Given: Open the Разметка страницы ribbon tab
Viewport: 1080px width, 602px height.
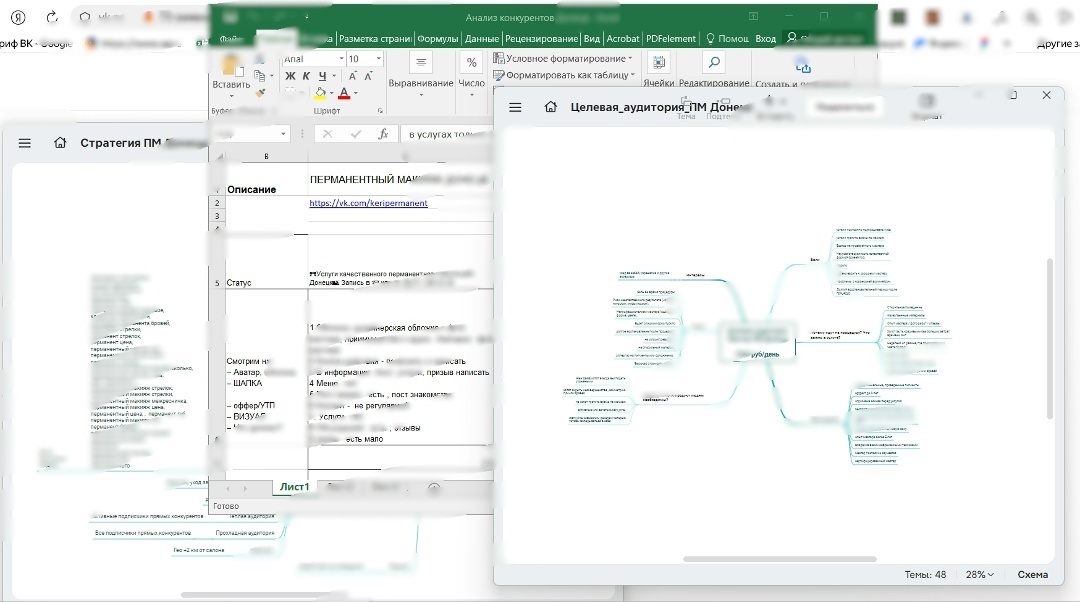Looking at the screenshot, I should pos(375,39).
